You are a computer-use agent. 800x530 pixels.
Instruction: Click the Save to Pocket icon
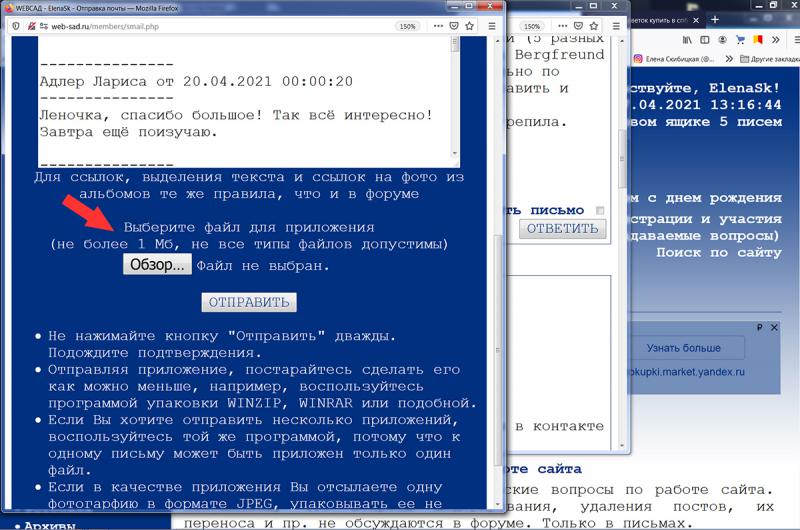click(454, 26)
